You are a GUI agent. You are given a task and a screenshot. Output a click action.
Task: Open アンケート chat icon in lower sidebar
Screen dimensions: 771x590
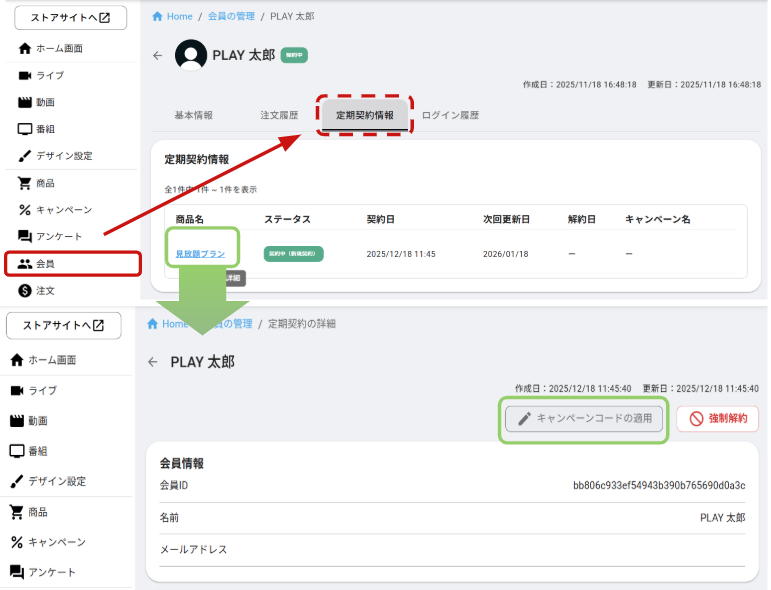coord(17,572)
